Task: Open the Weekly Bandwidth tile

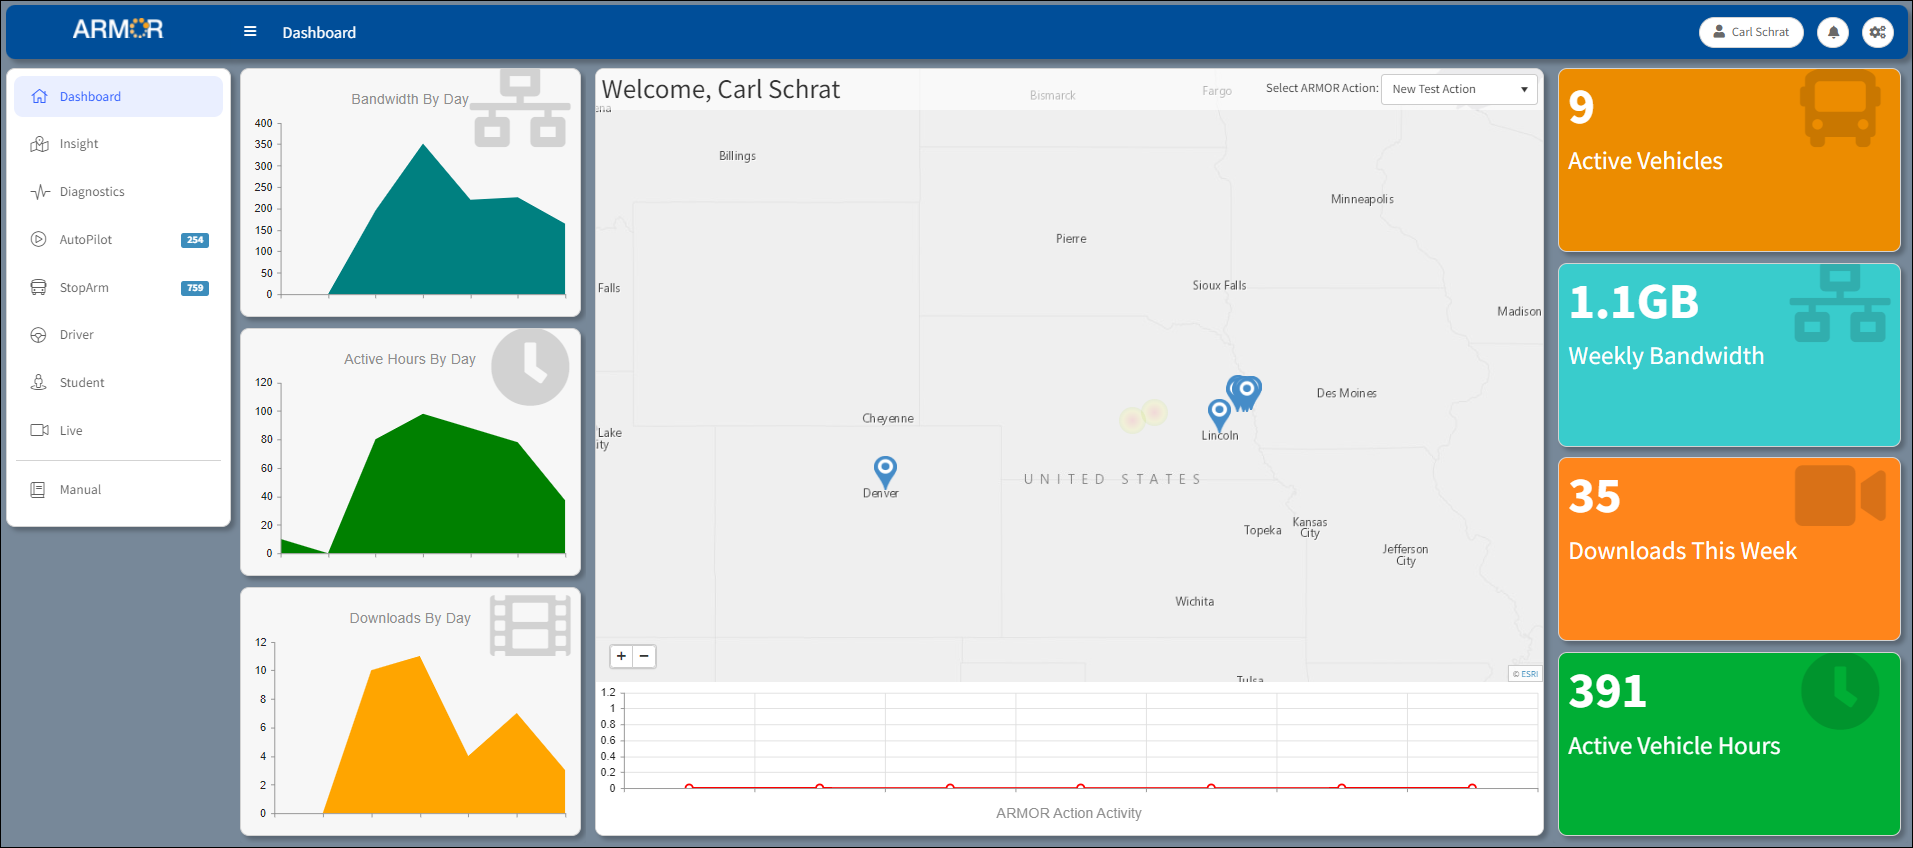Action: pyautogui.click(x=1729, y=355)
